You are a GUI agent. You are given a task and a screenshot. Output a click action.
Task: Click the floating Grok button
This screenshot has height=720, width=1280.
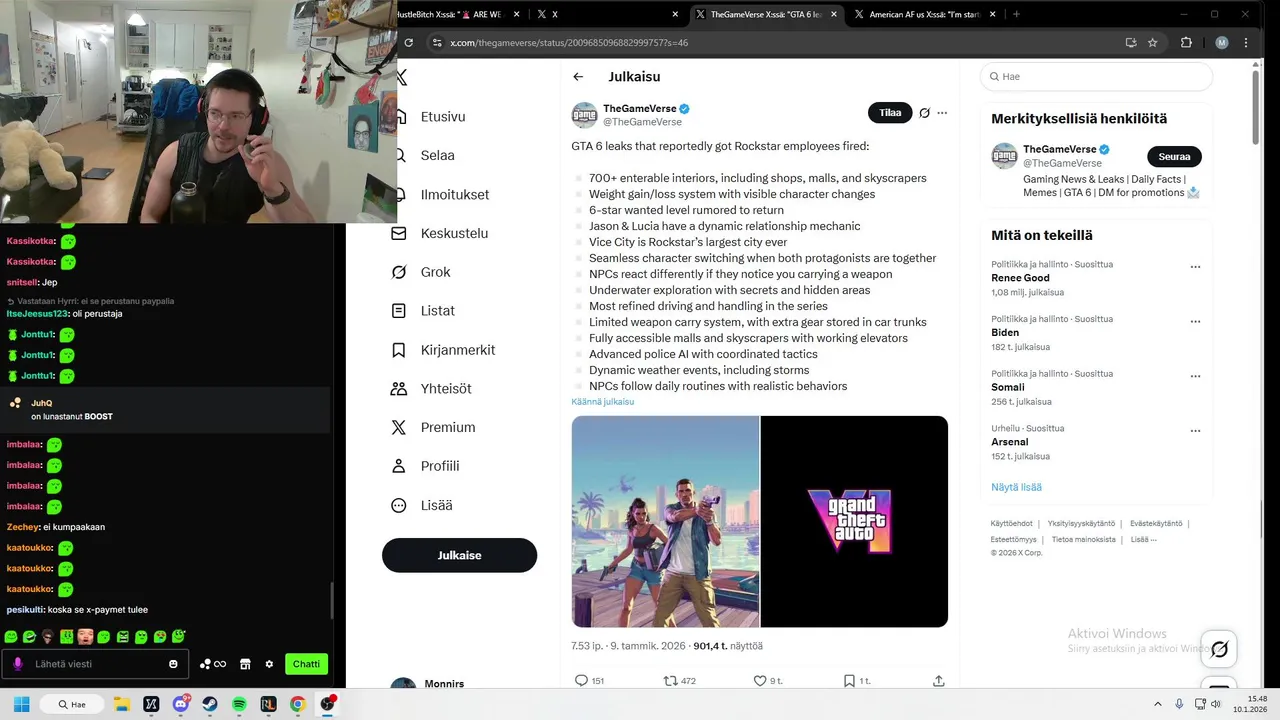[1219, 650]
